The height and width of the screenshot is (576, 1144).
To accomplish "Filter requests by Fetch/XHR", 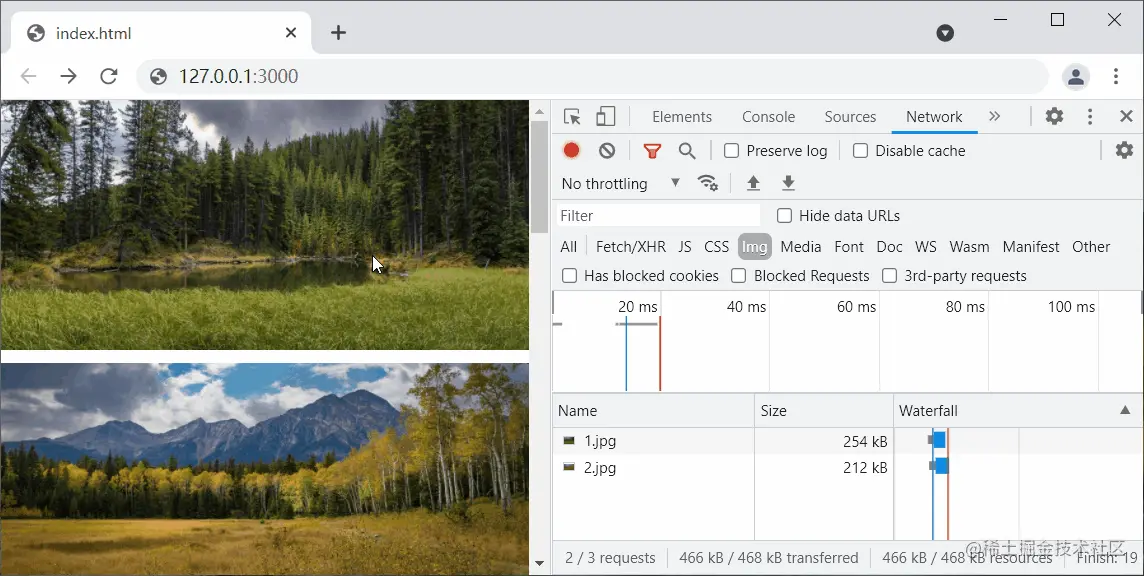I will pyautogui.click(x=630, y=247).
